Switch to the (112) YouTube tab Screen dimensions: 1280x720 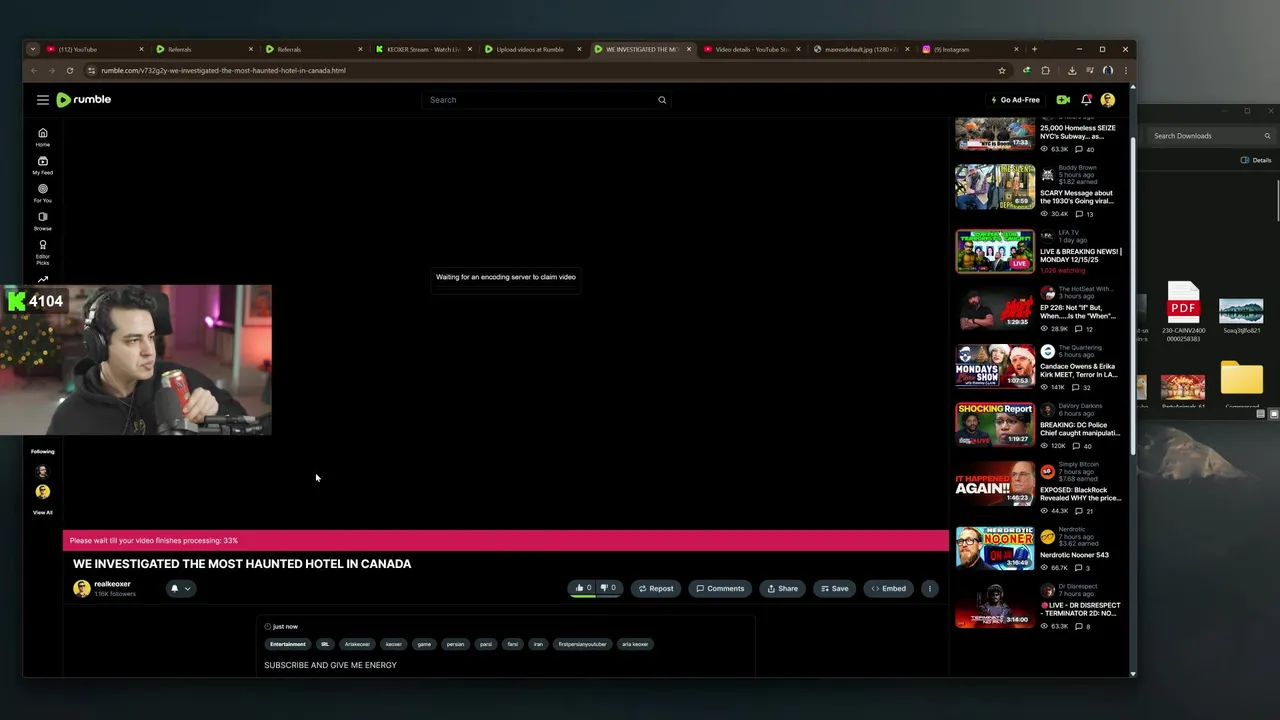click(95, 49)
